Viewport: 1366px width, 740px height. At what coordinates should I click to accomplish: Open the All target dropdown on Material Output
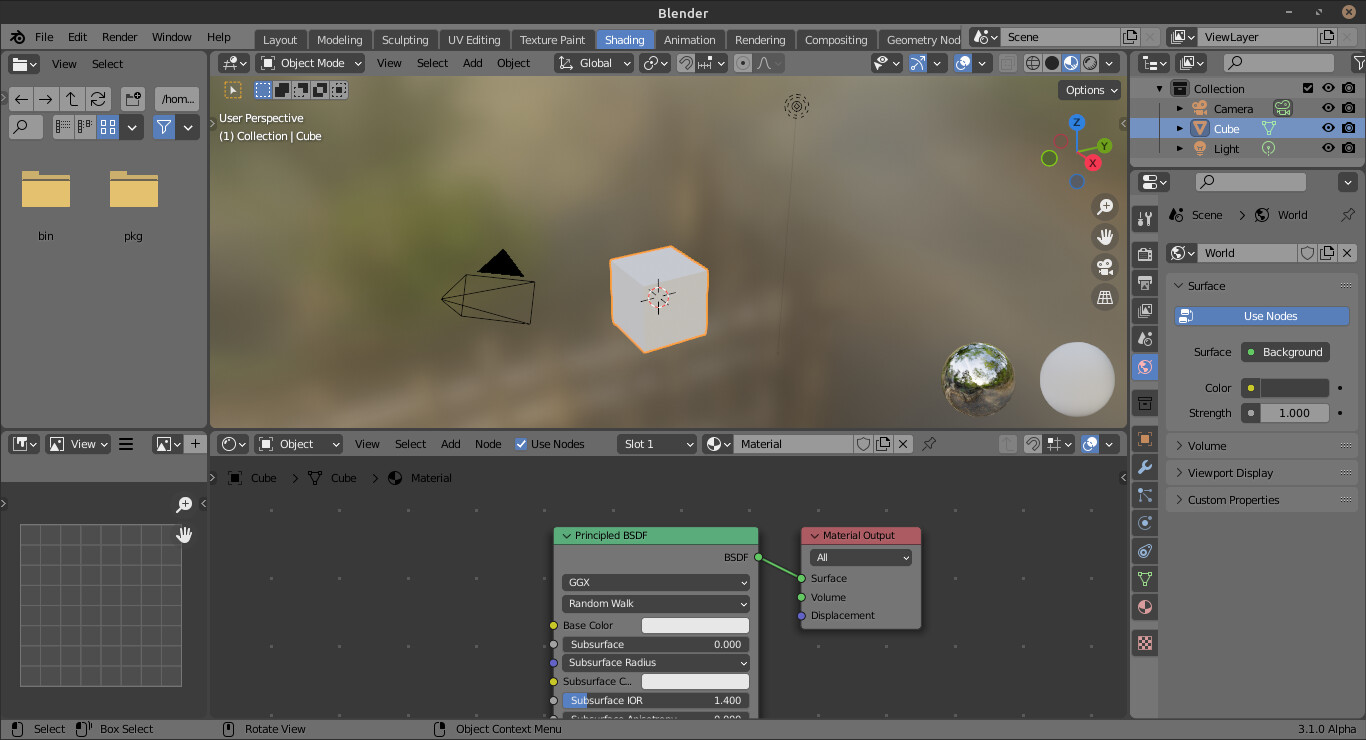[861, 557]
